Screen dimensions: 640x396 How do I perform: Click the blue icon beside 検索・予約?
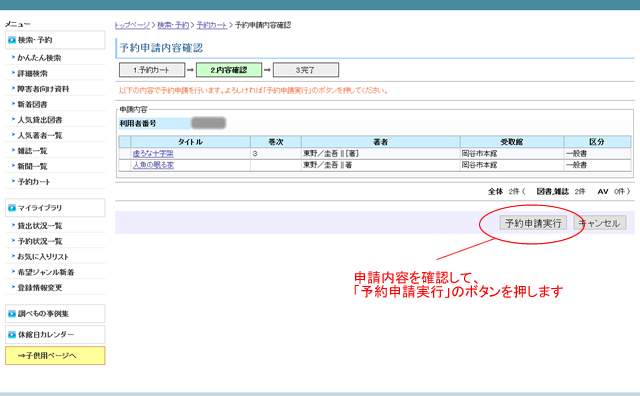(12, 40)
